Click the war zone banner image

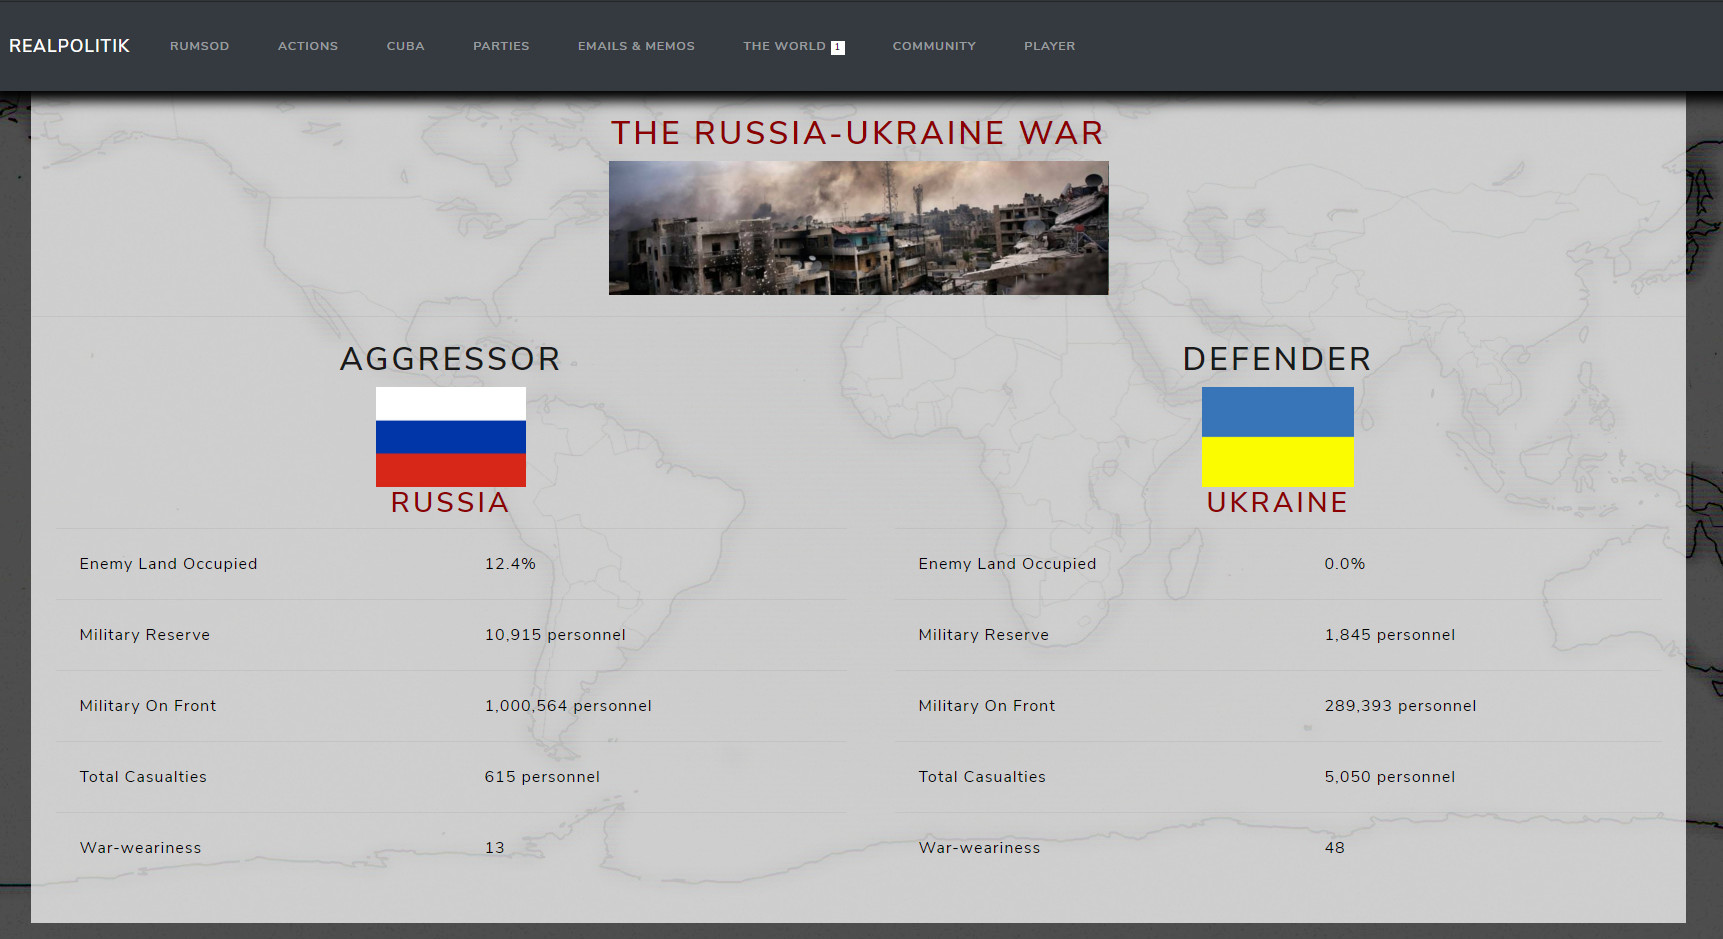(858, 228)
